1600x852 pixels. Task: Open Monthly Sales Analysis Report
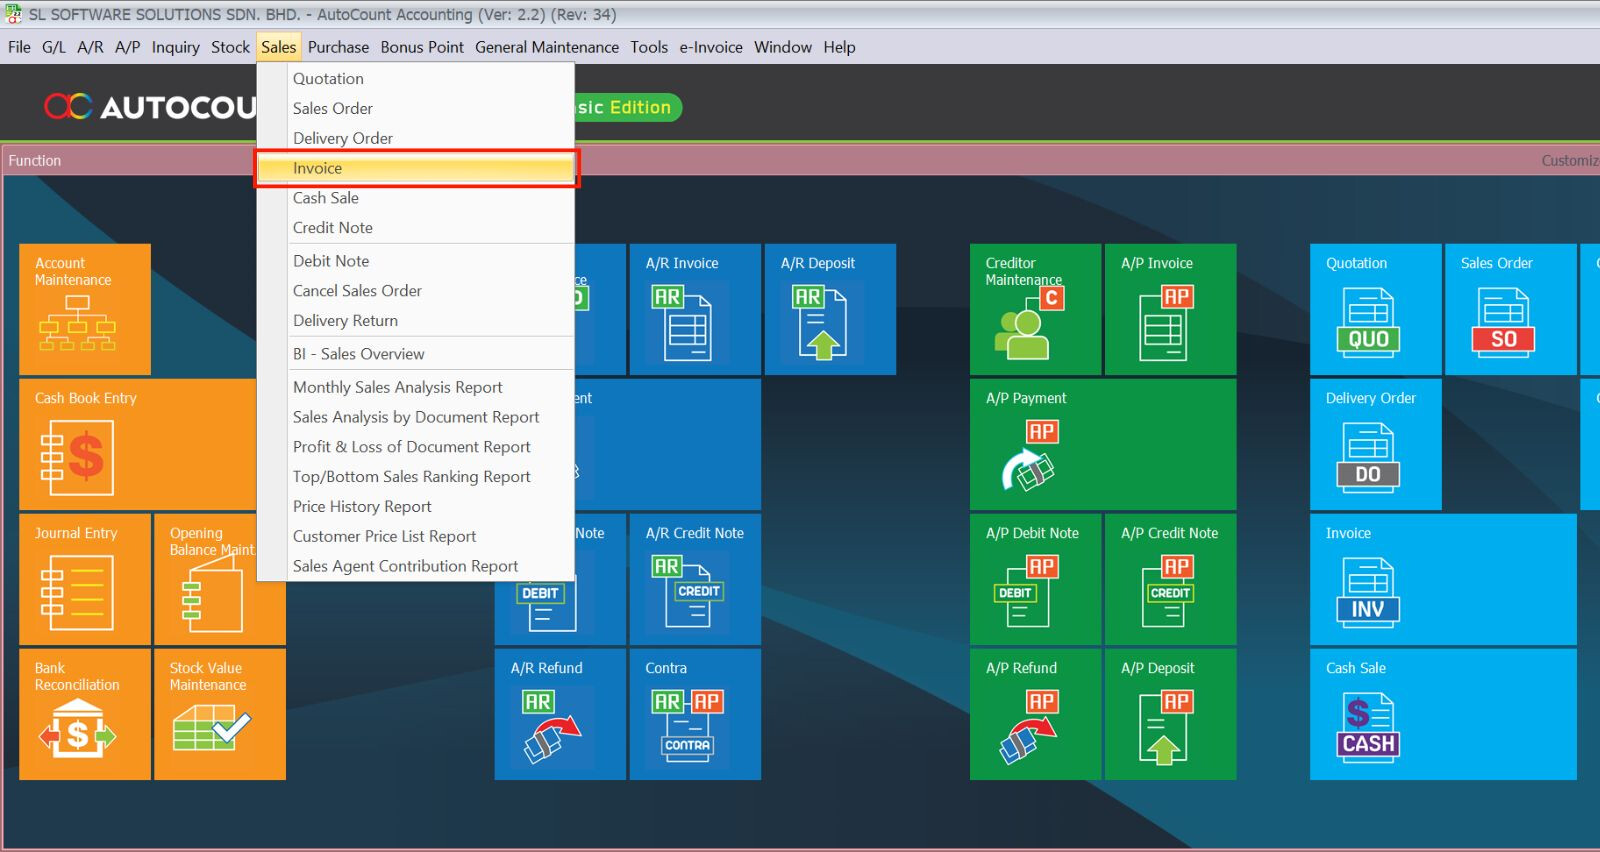click(x=397, y=387)
